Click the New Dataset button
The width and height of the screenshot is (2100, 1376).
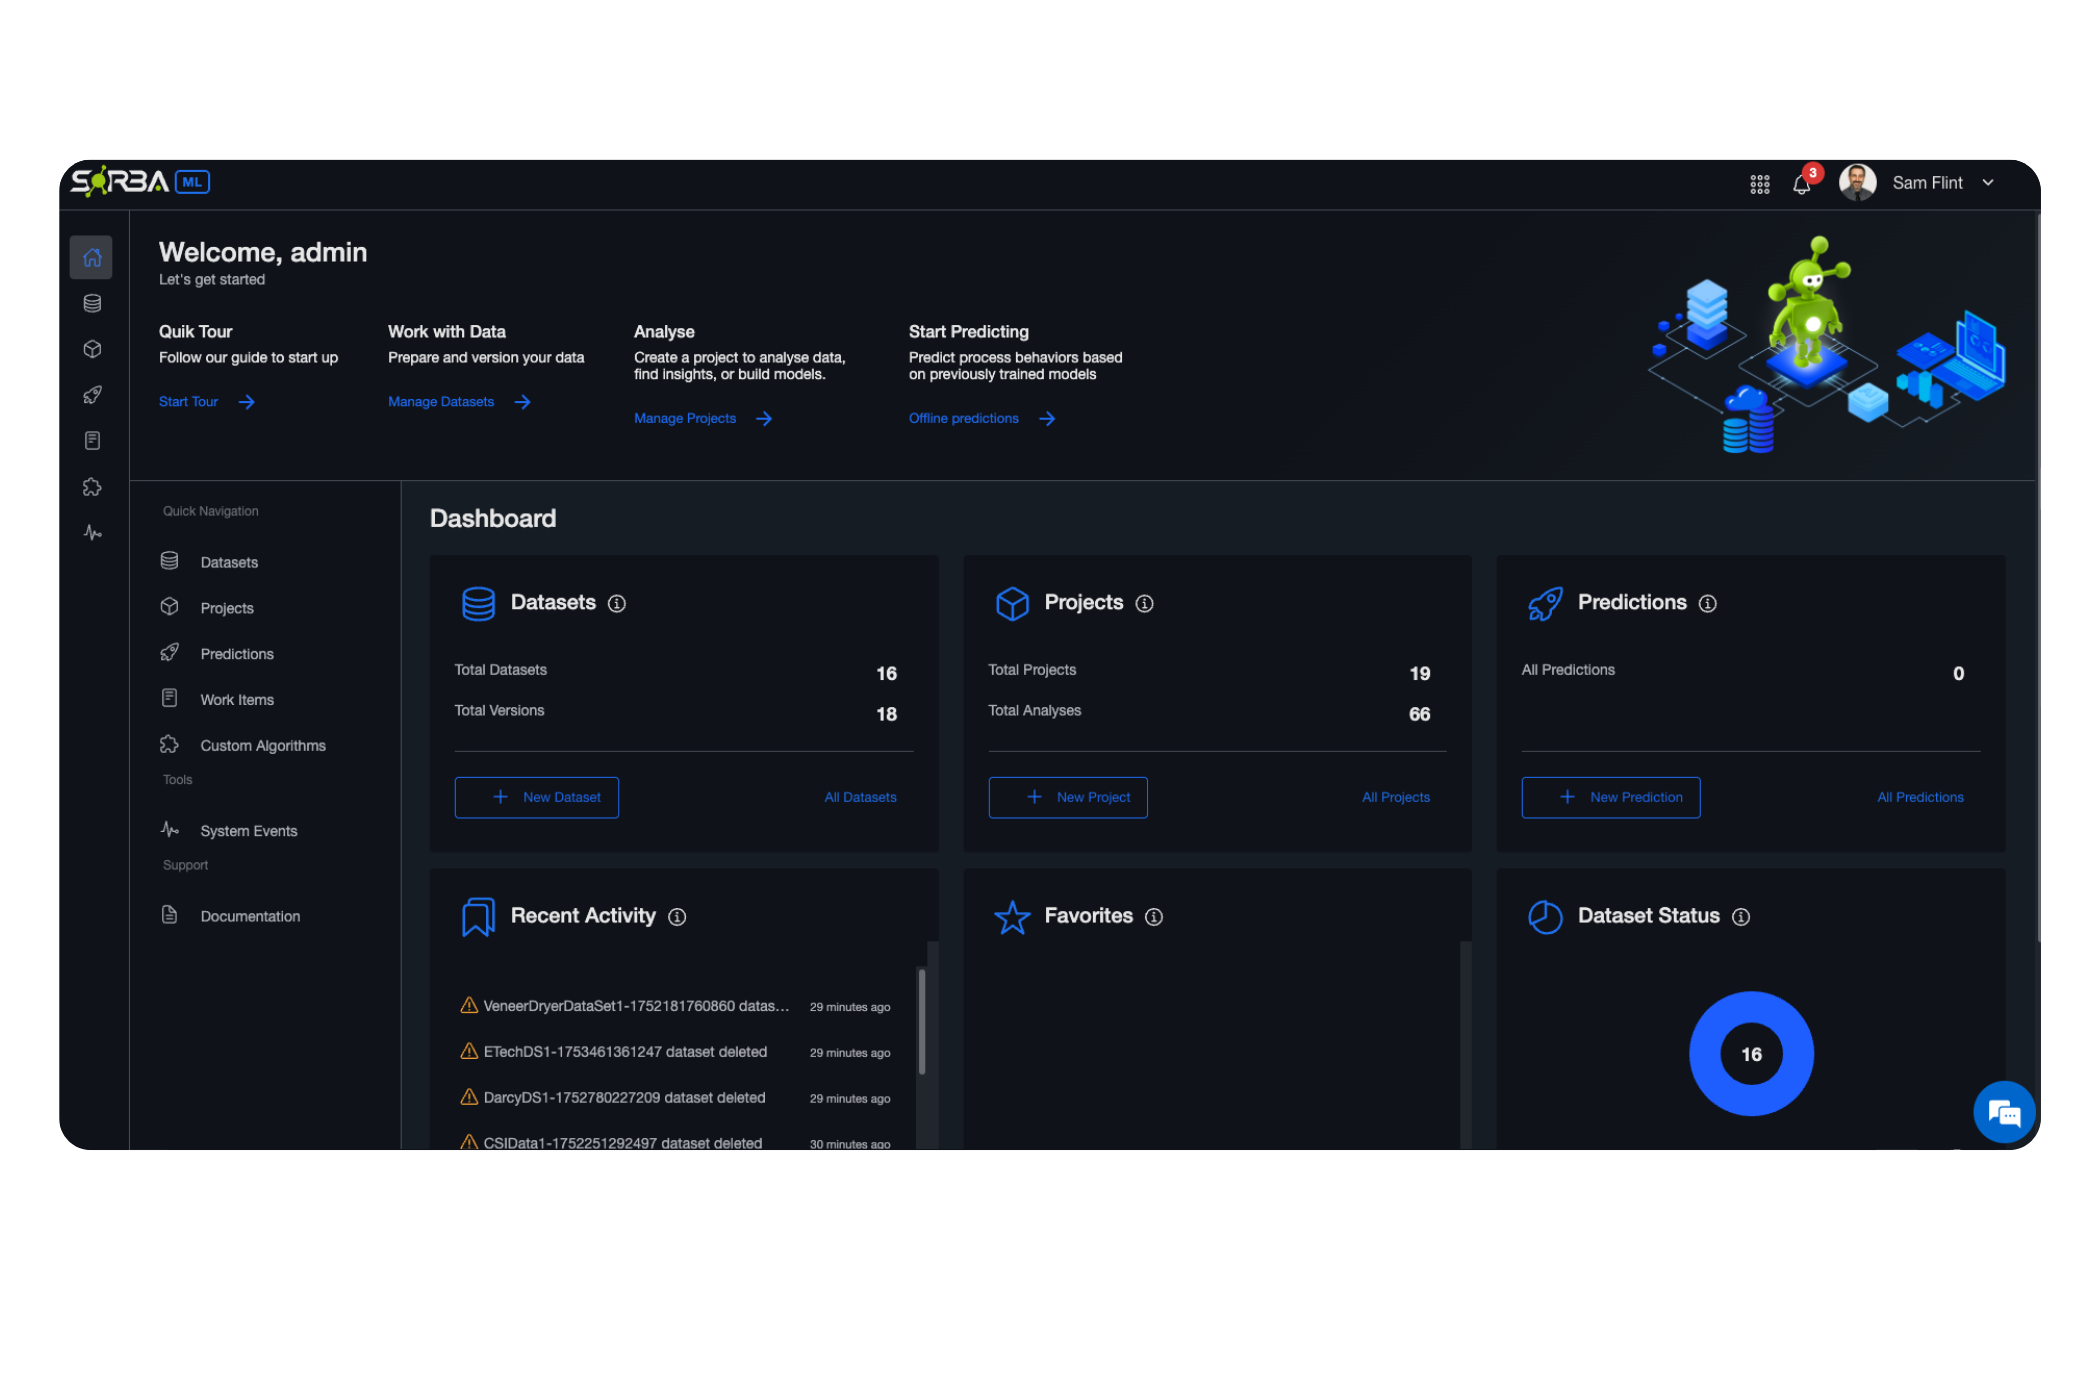536,797
